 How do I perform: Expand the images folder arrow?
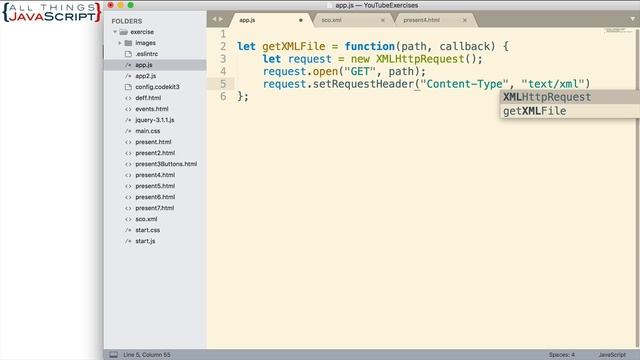point(120,43)
